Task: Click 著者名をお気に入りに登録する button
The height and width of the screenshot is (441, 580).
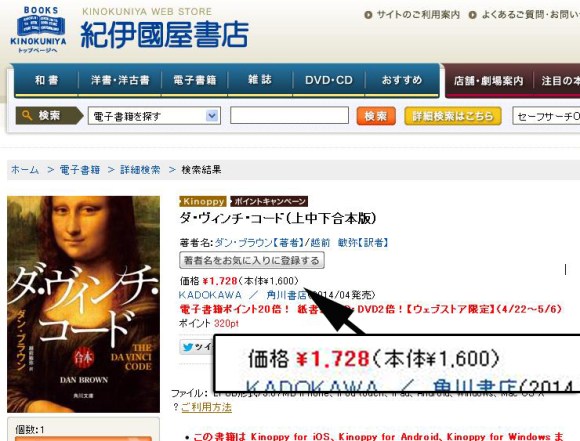Action: pyautogui.click(x=252, y=260)
